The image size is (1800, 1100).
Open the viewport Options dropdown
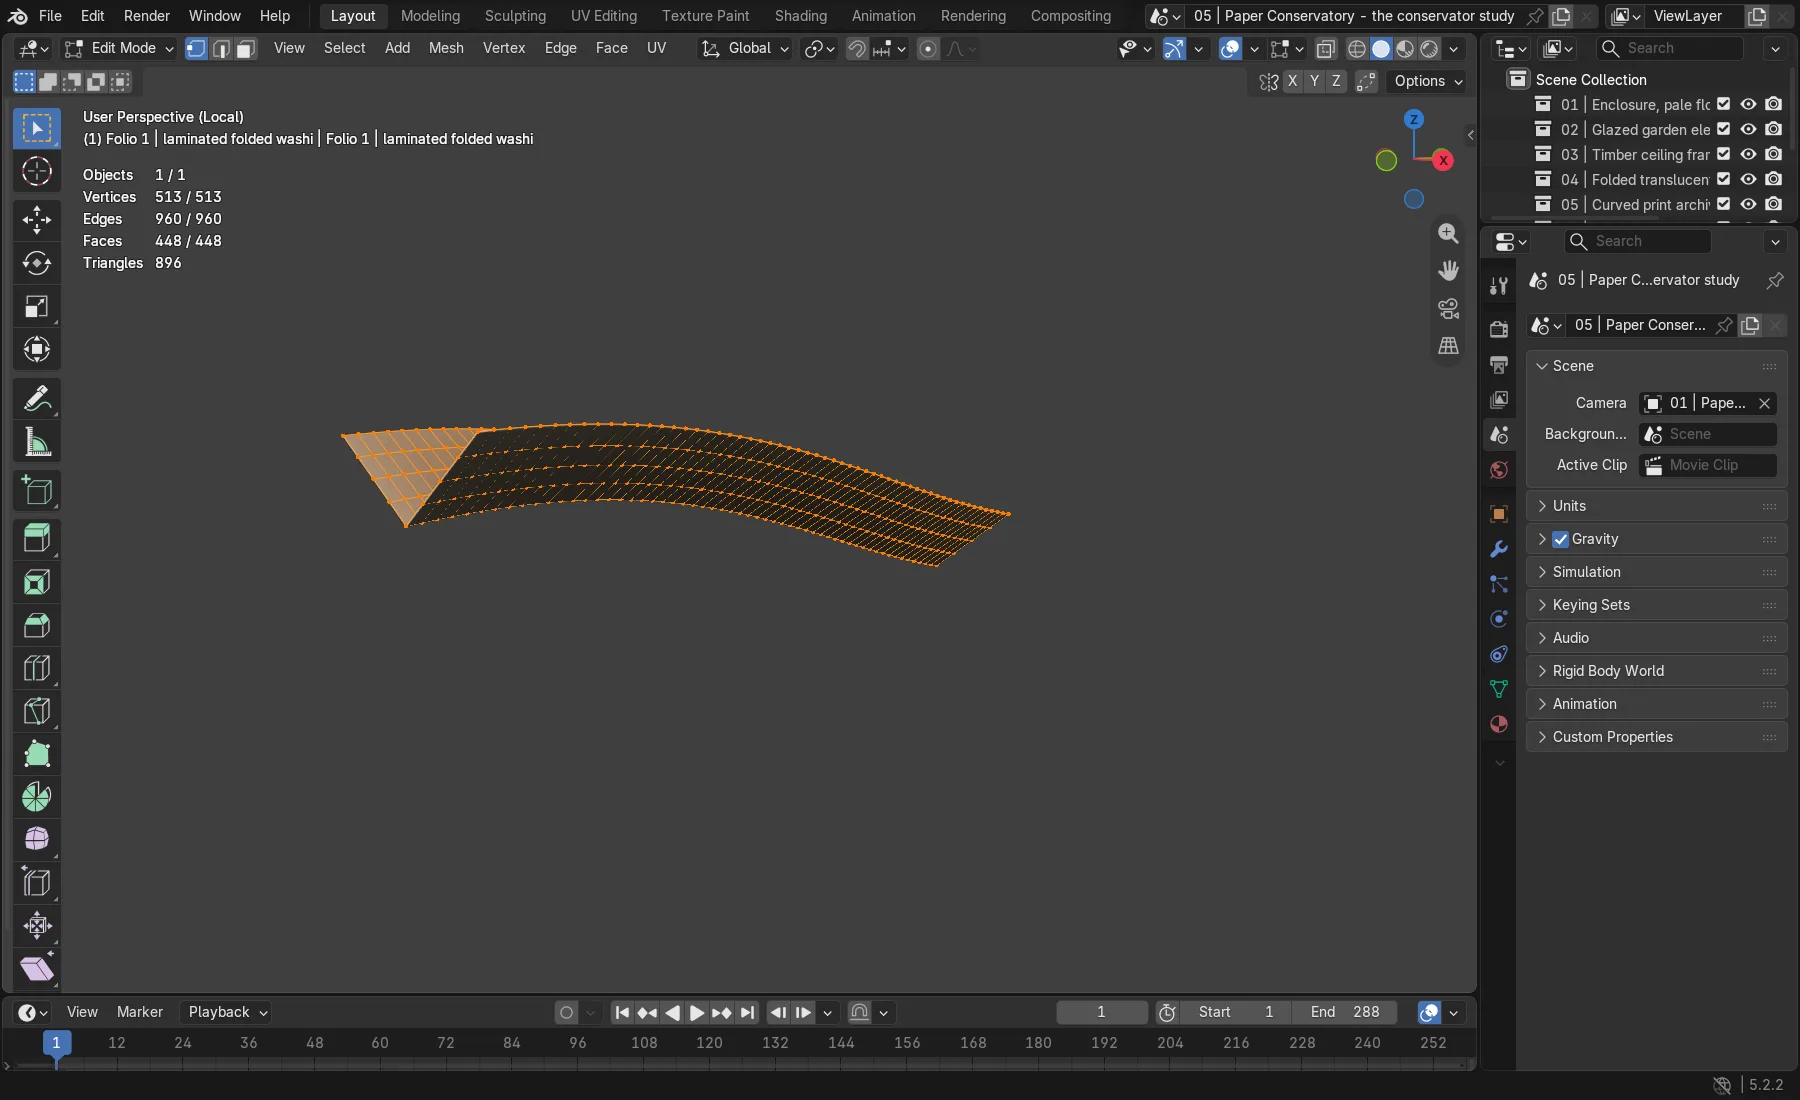coord(1428,81)
